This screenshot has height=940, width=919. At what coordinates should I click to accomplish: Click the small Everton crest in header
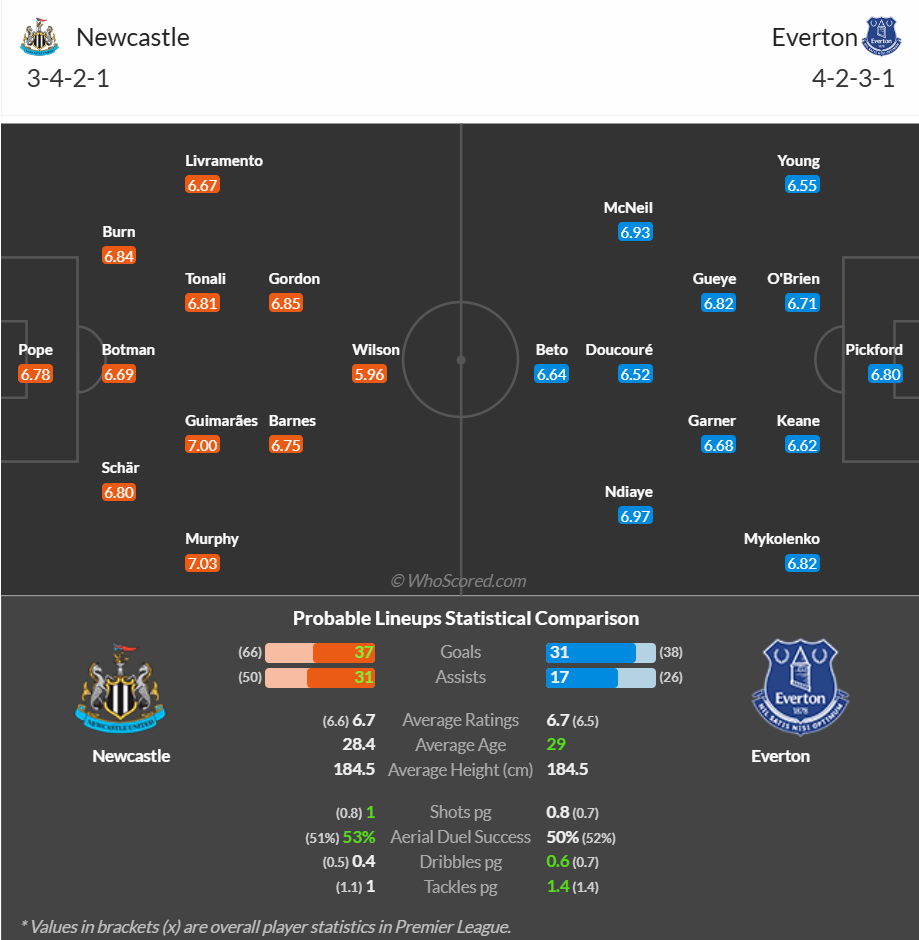coord(881,37)
